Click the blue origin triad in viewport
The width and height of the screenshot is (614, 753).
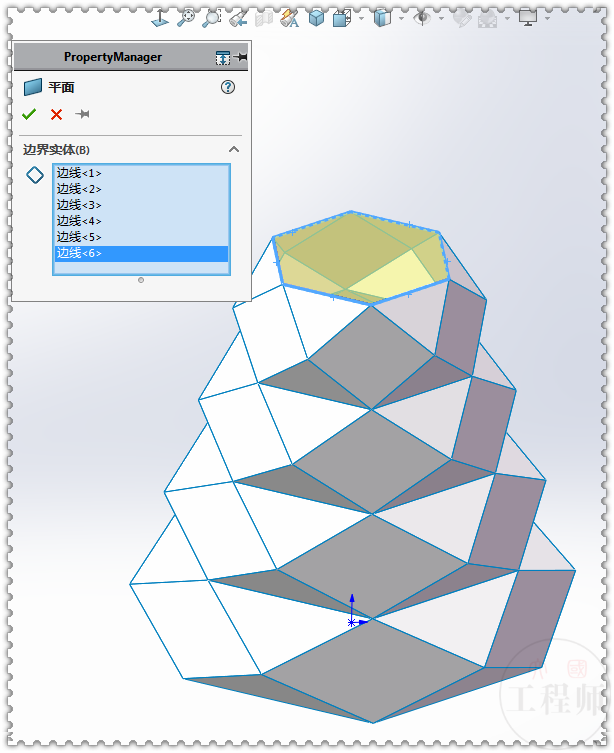(356, 611)
